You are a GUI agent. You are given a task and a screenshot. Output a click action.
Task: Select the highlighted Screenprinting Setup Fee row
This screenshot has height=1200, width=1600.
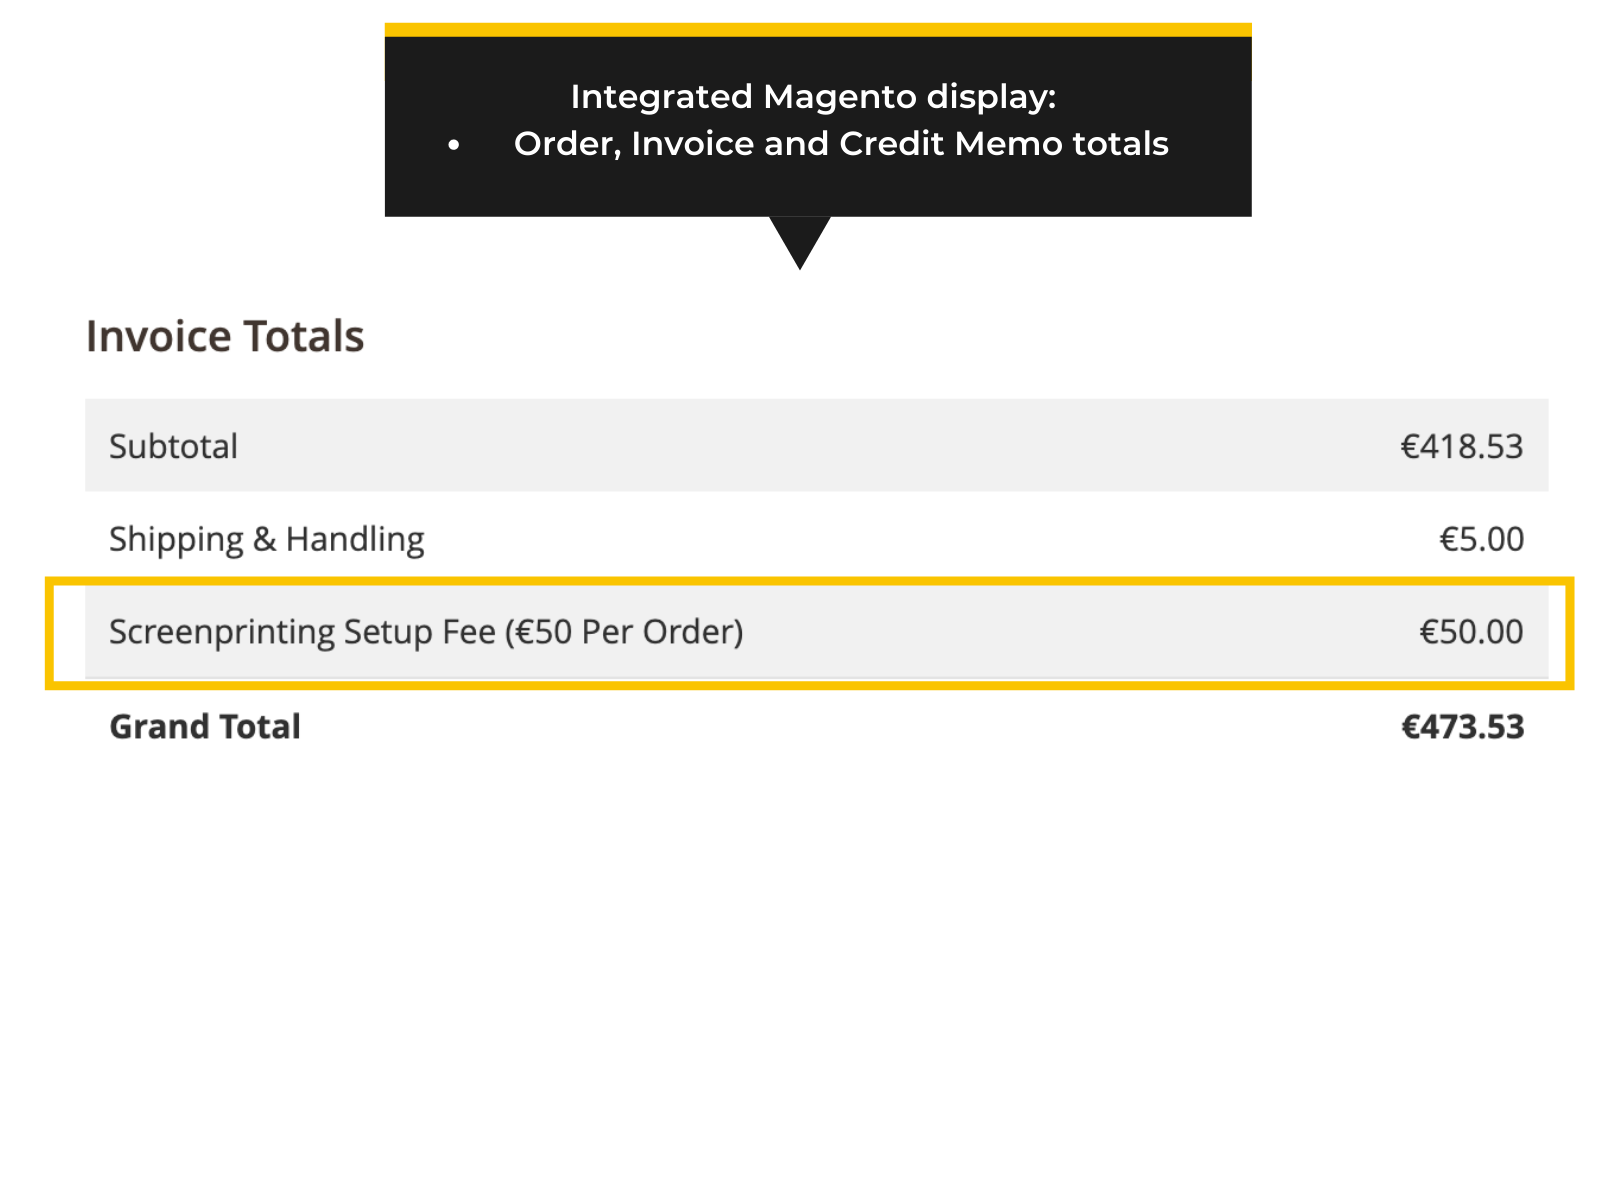(x=800, y=631)
